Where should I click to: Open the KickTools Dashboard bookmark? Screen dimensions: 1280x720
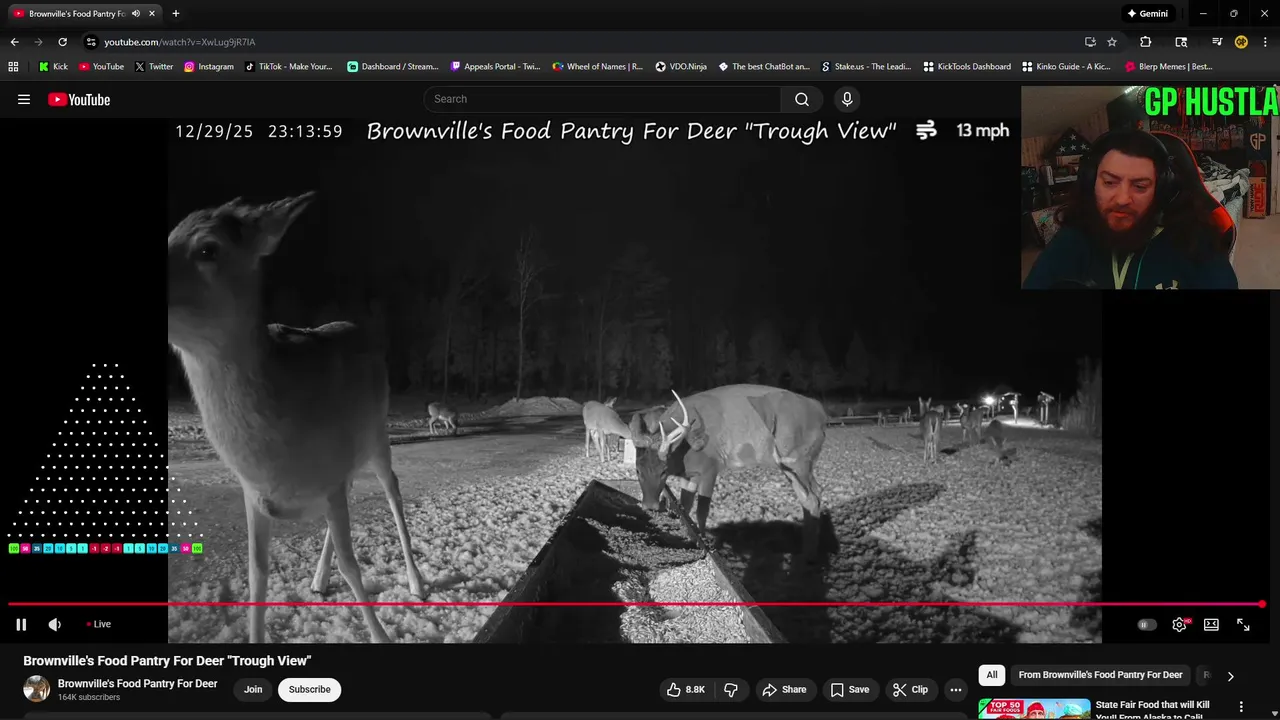coord(967,67)
